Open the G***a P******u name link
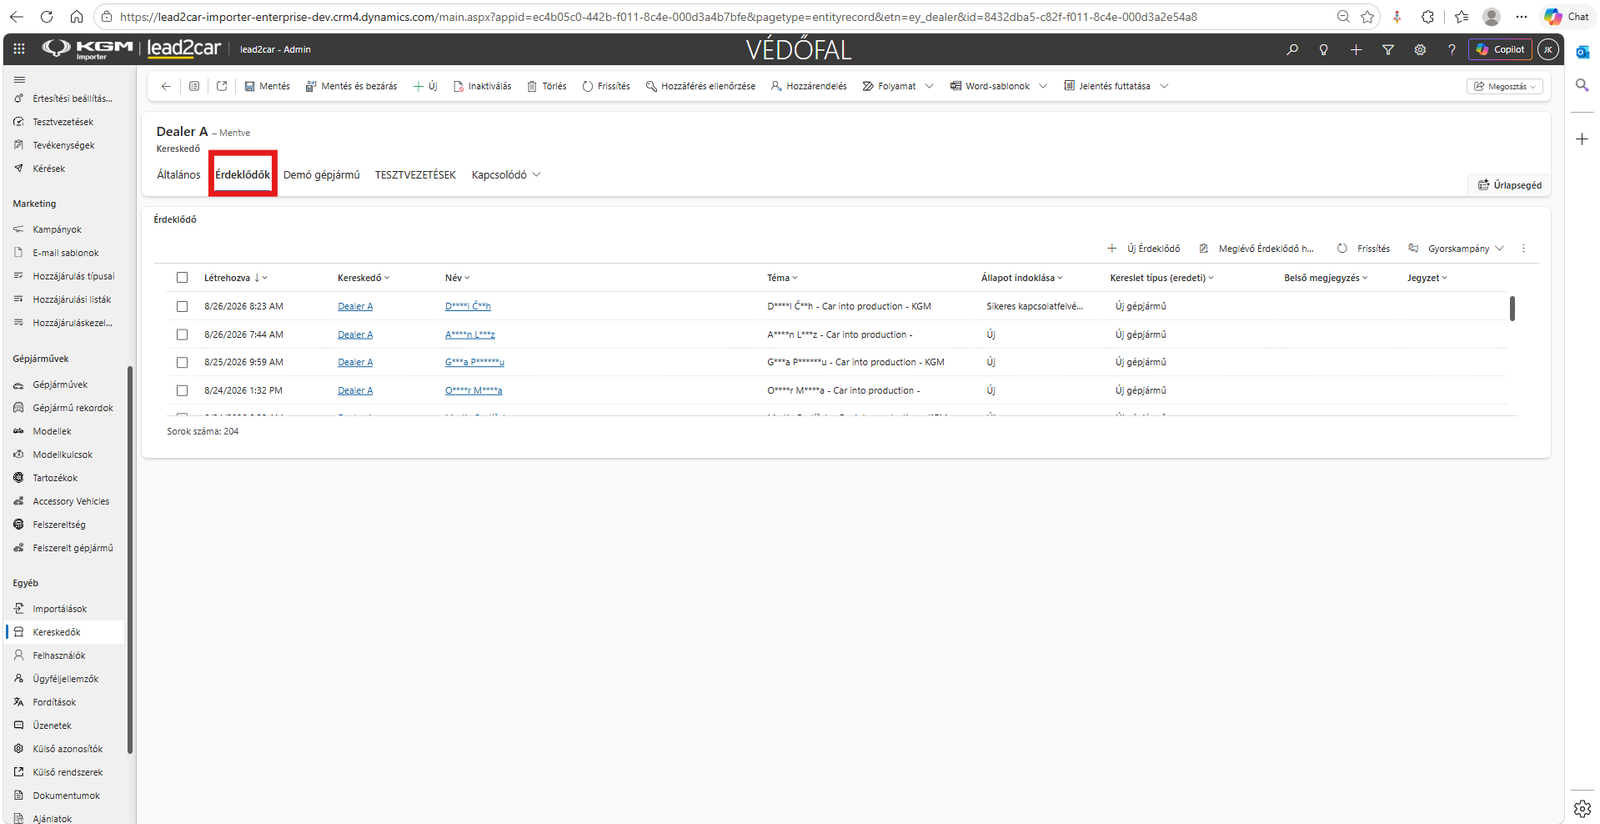The height and width of the screenshot is (824, 1600). 474,362
